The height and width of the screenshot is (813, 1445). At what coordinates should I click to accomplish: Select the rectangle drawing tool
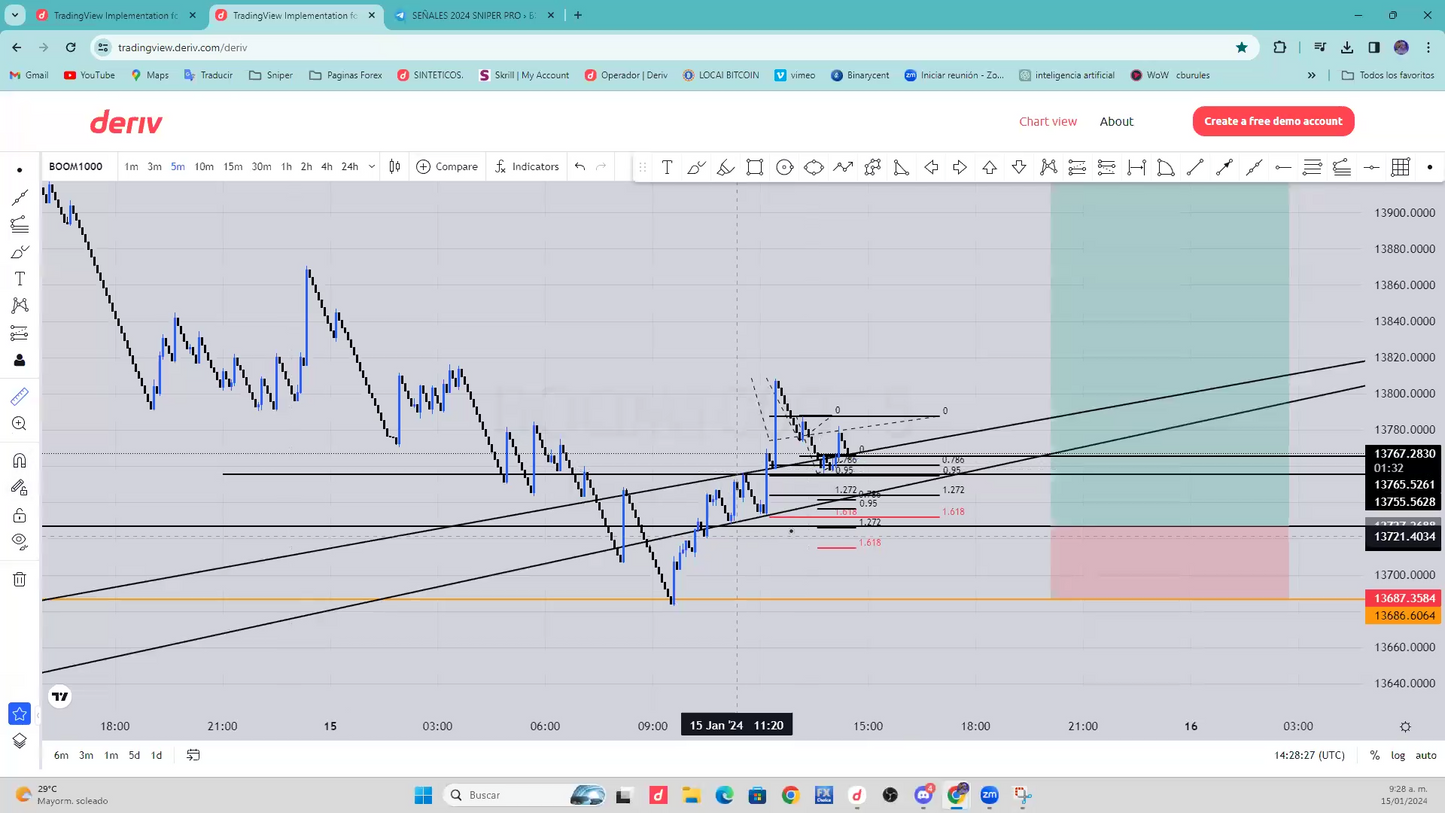pos(755,167)
